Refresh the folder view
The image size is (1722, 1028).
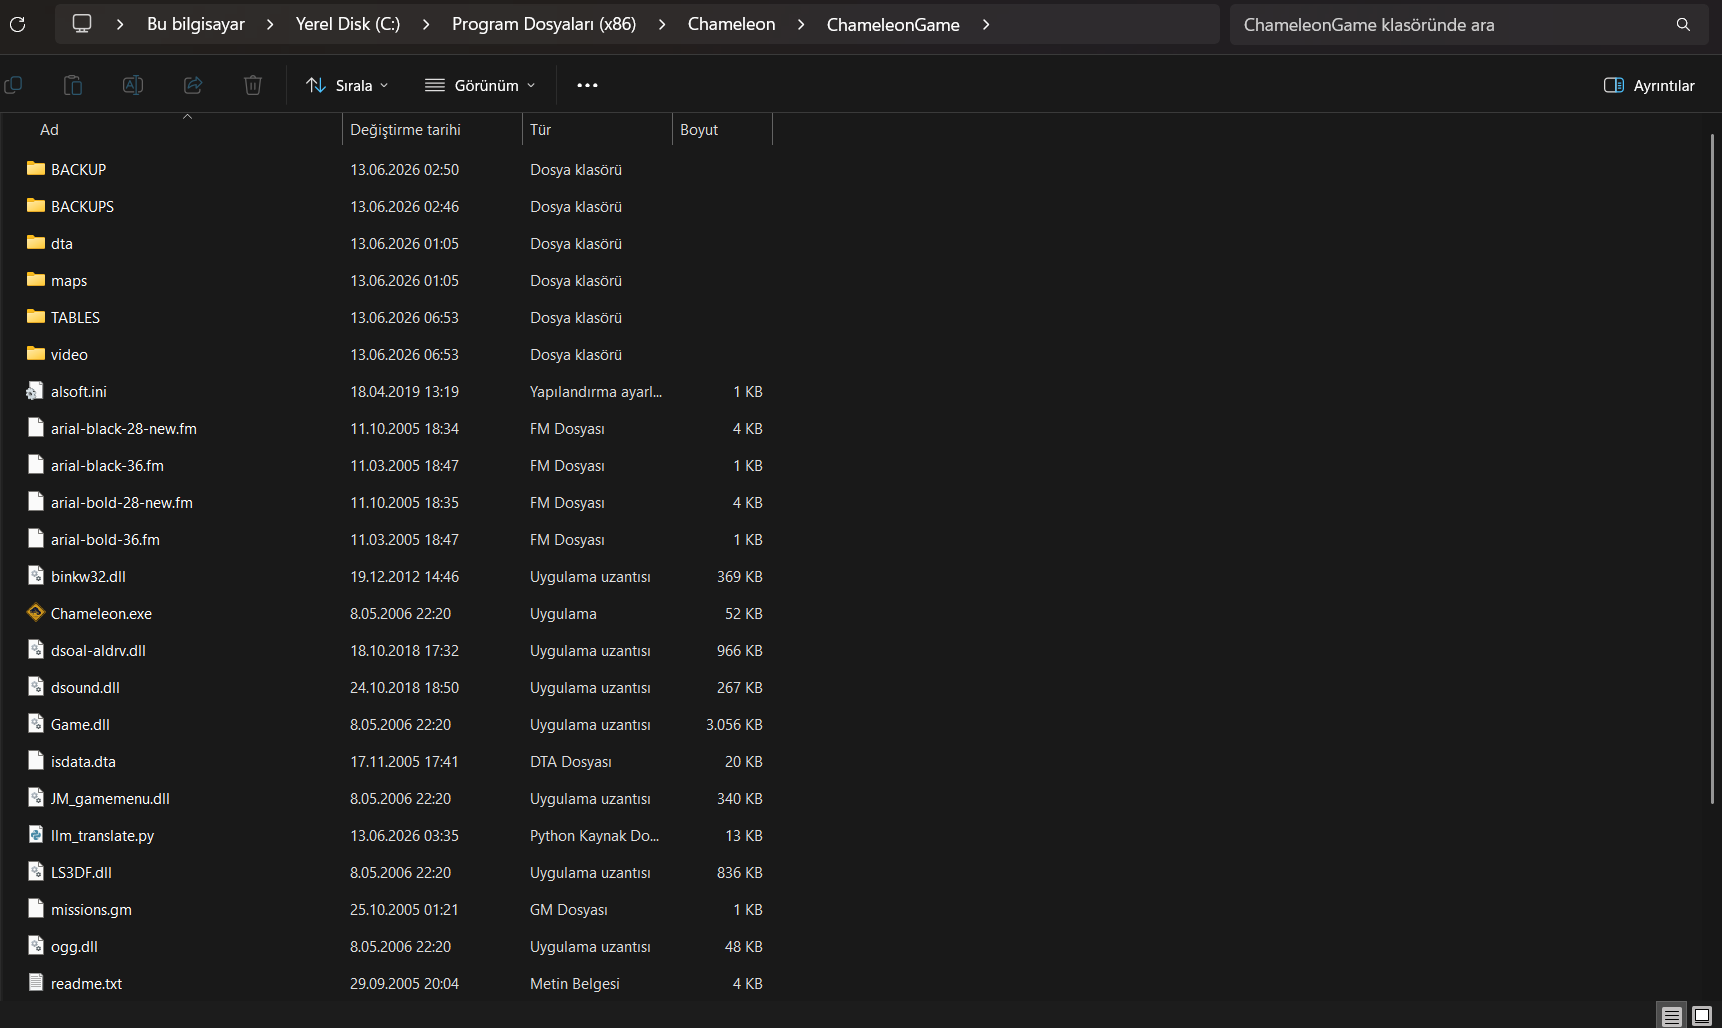pyautogui.click(x=17, y=24)
